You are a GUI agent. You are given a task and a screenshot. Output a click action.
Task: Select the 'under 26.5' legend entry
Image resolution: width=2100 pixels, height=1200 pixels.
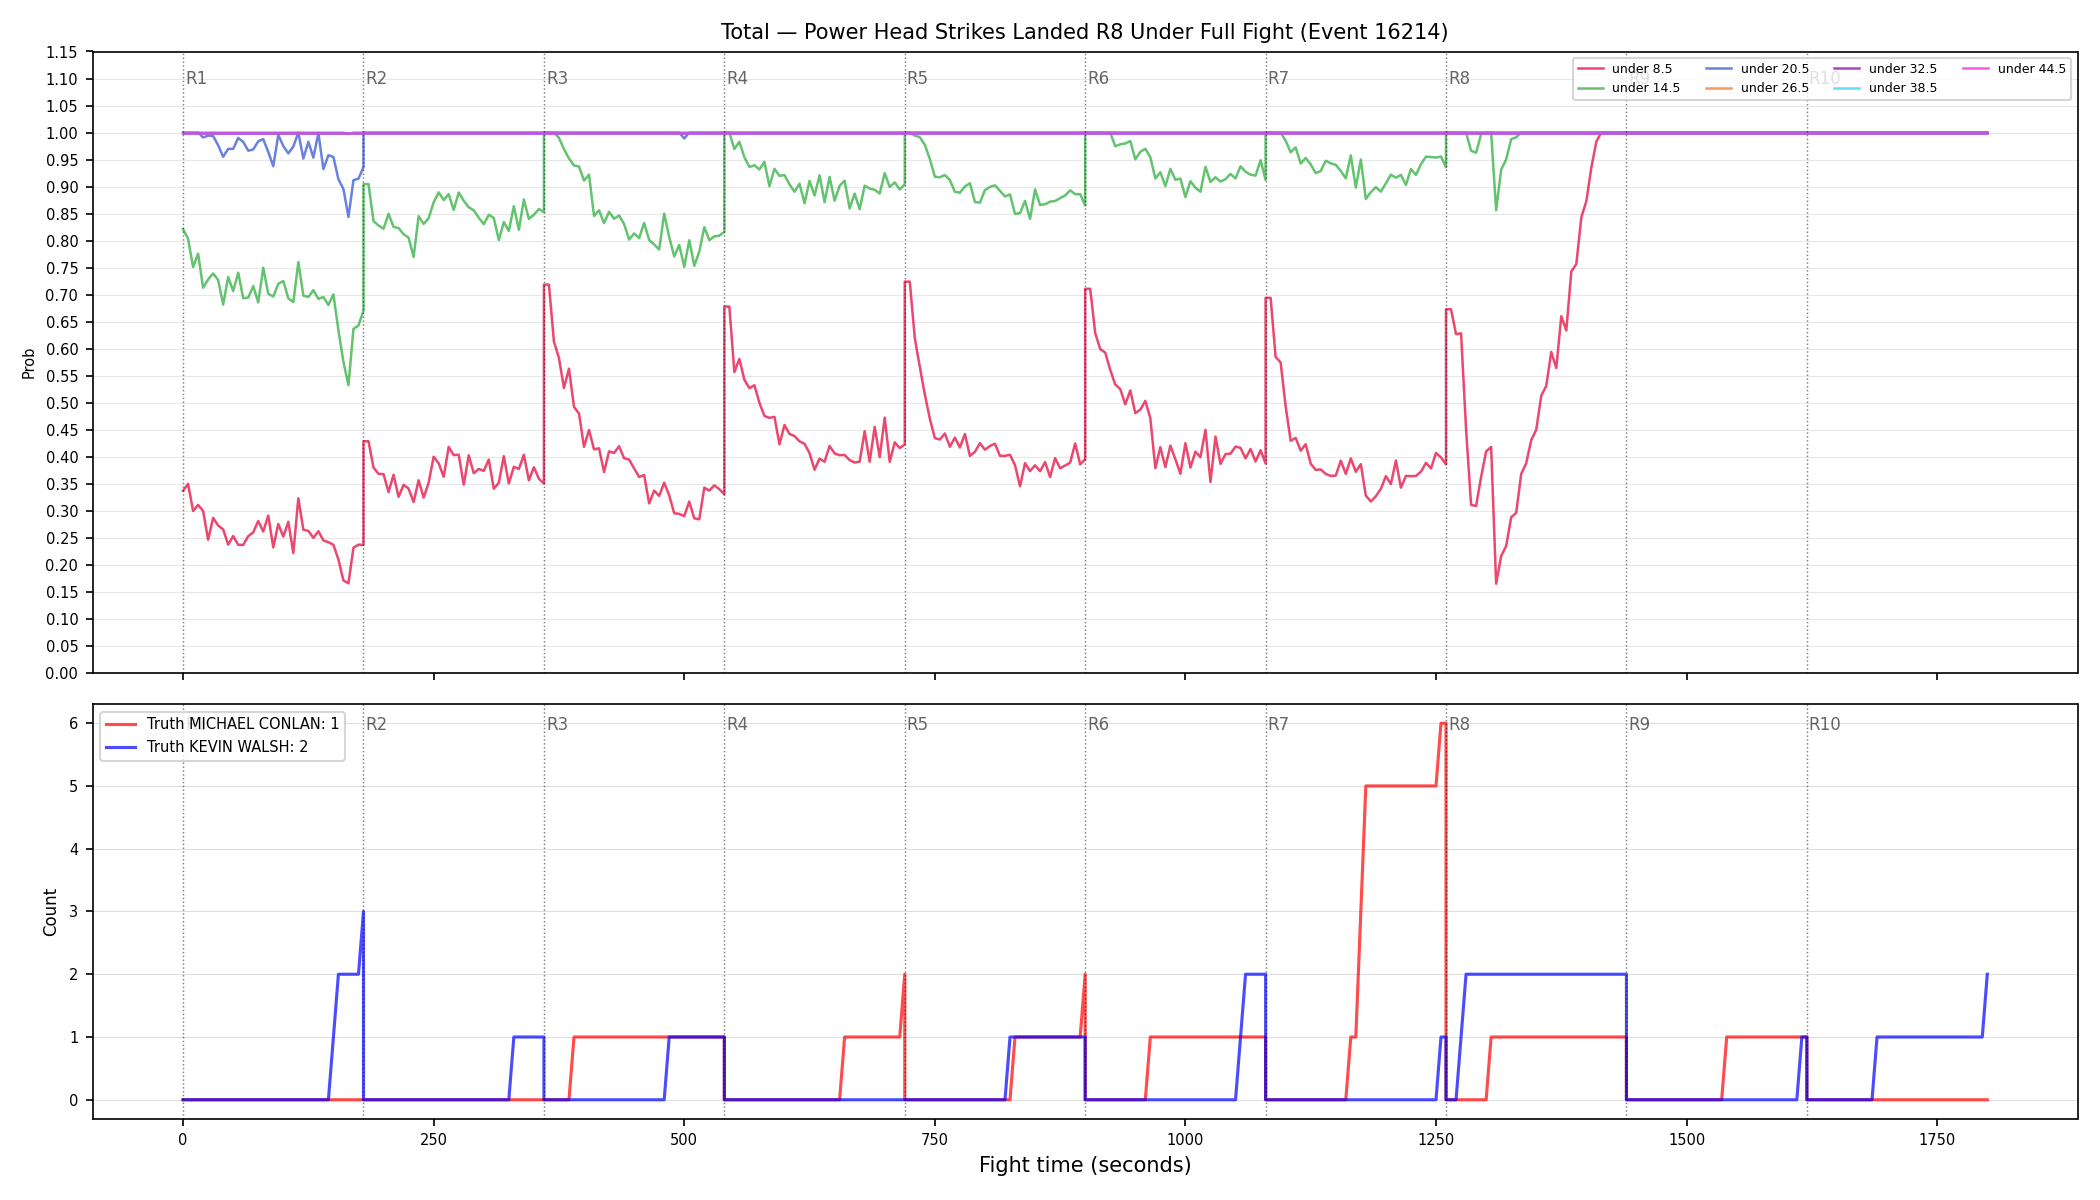[1758, 88]
